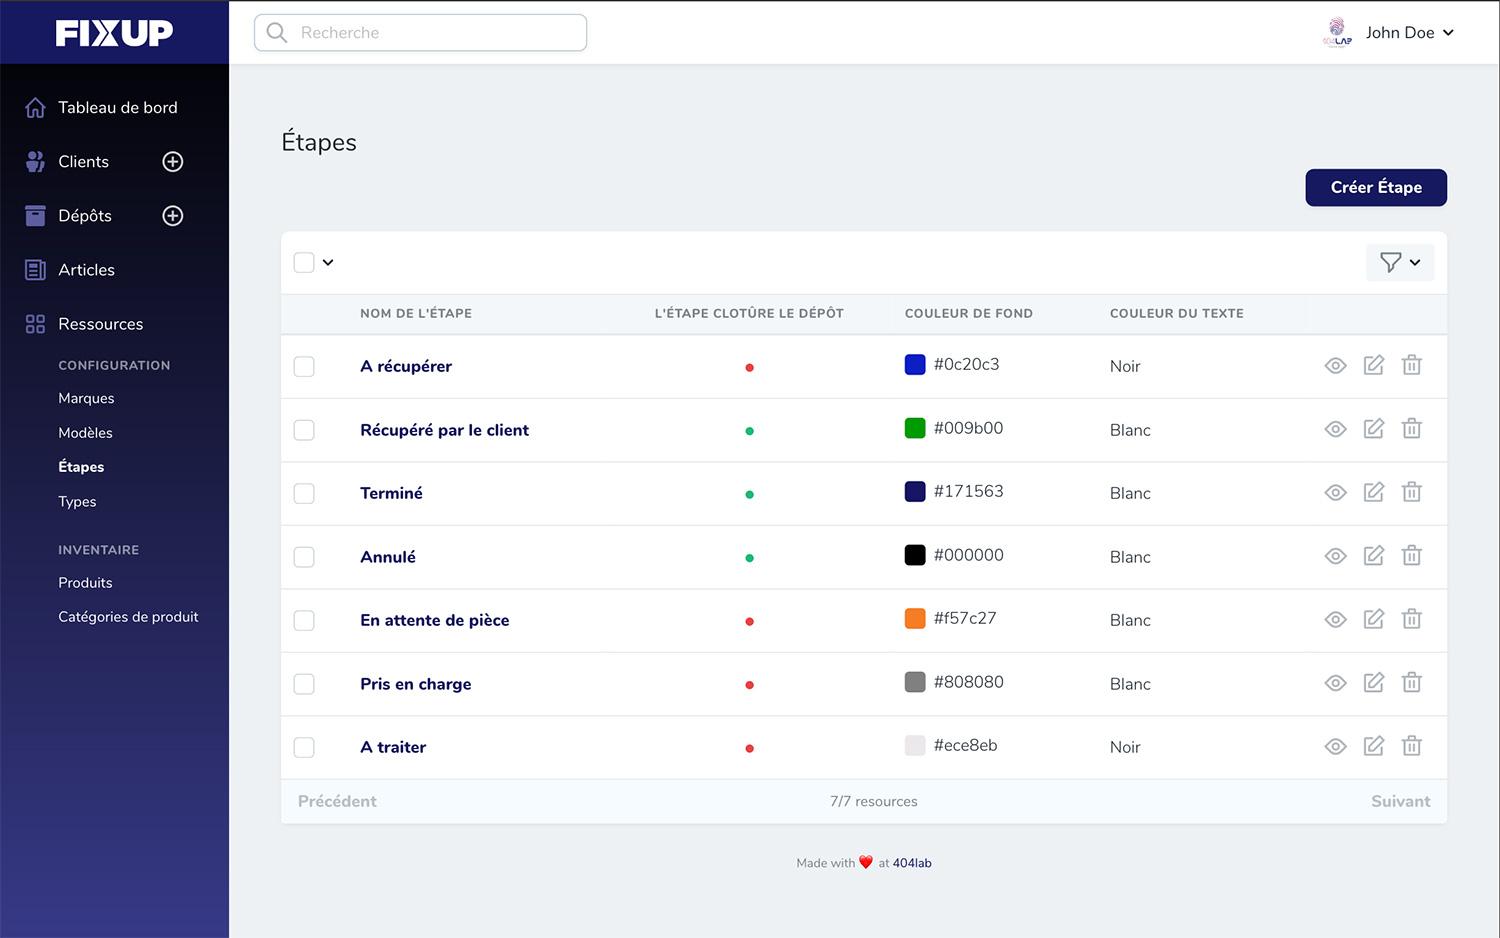Viewport: 1500px width, 938px height.
Task: Add a new client with the plus icon
Action: [x=173, y=162]
